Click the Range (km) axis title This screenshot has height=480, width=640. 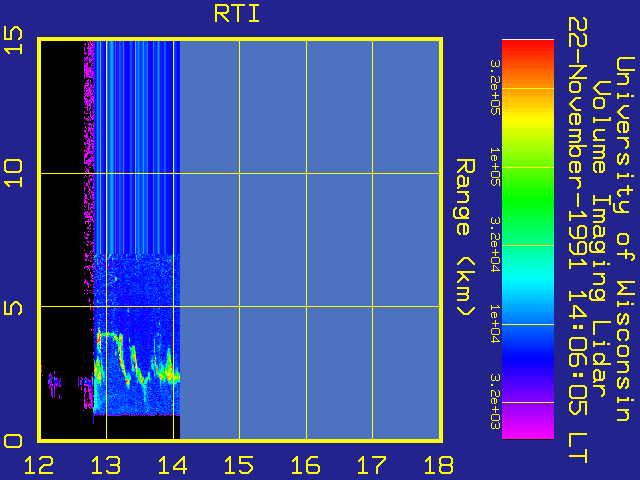pyautogui.click(x=465, y=238)
